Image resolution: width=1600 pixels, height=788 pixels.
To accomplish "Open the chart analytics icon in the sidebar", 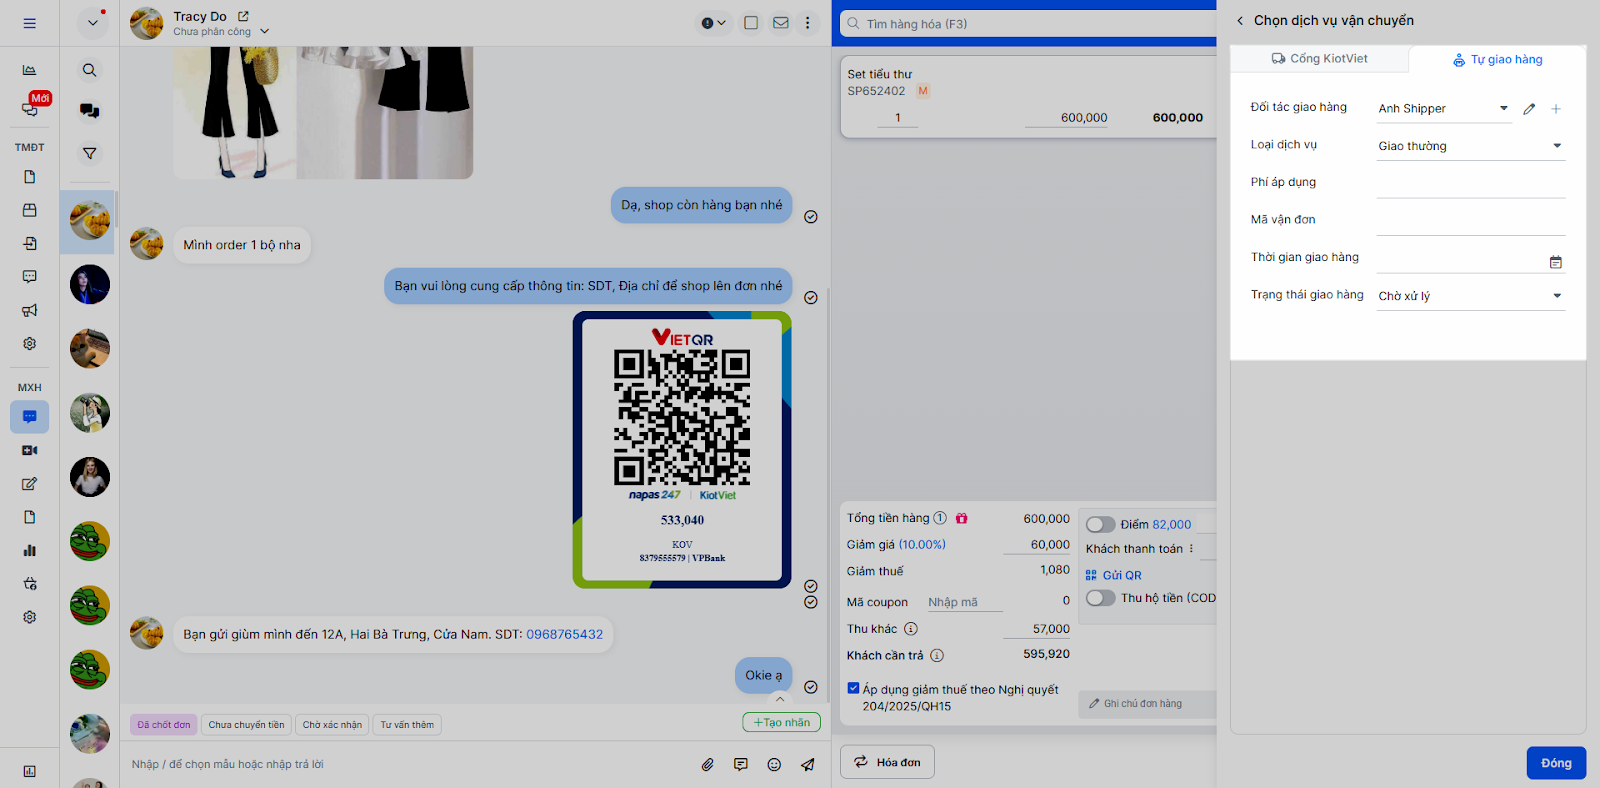I will [29, 70].
